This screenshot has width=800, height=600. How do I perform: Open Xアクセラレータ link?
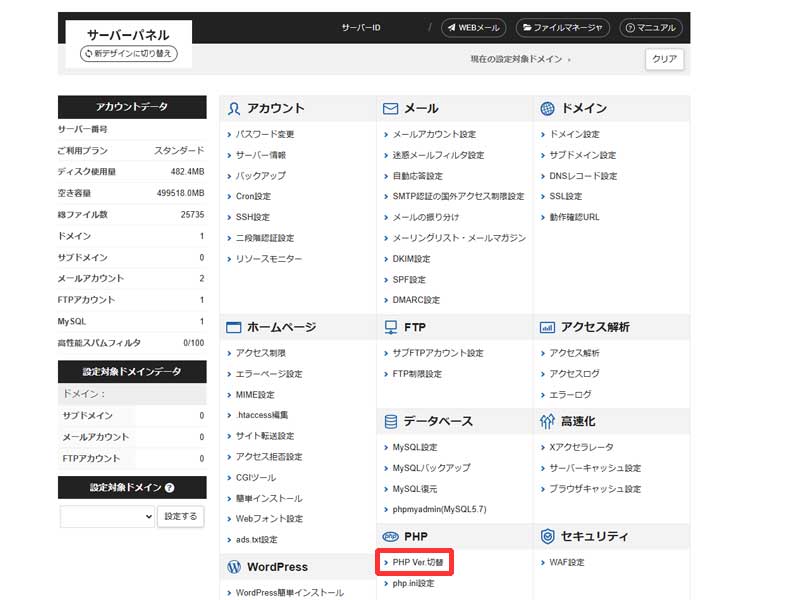(x=581, y=447)
